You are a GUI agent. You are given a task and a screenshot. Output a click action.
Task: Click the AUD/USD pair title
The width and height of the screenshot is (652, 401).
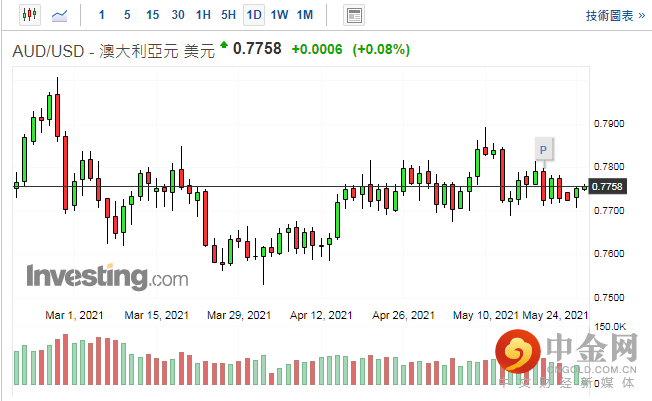(x=114, y=51)
